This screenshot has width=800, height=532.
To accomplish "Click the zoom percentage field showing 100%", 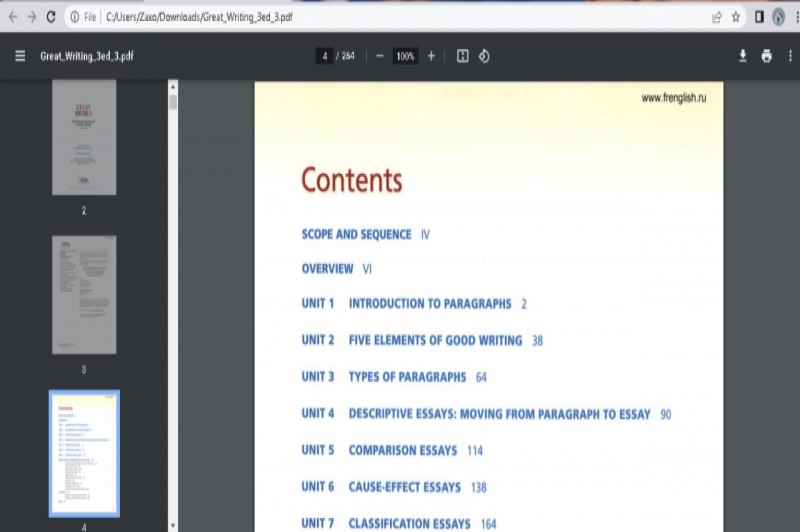I will [405, 56].
